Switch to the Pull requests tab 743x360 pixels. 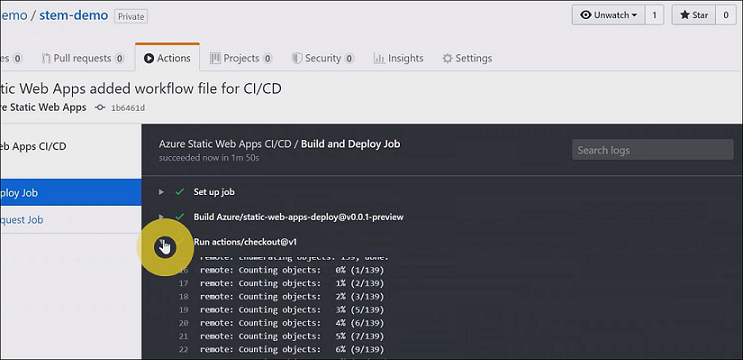[83, 58]
